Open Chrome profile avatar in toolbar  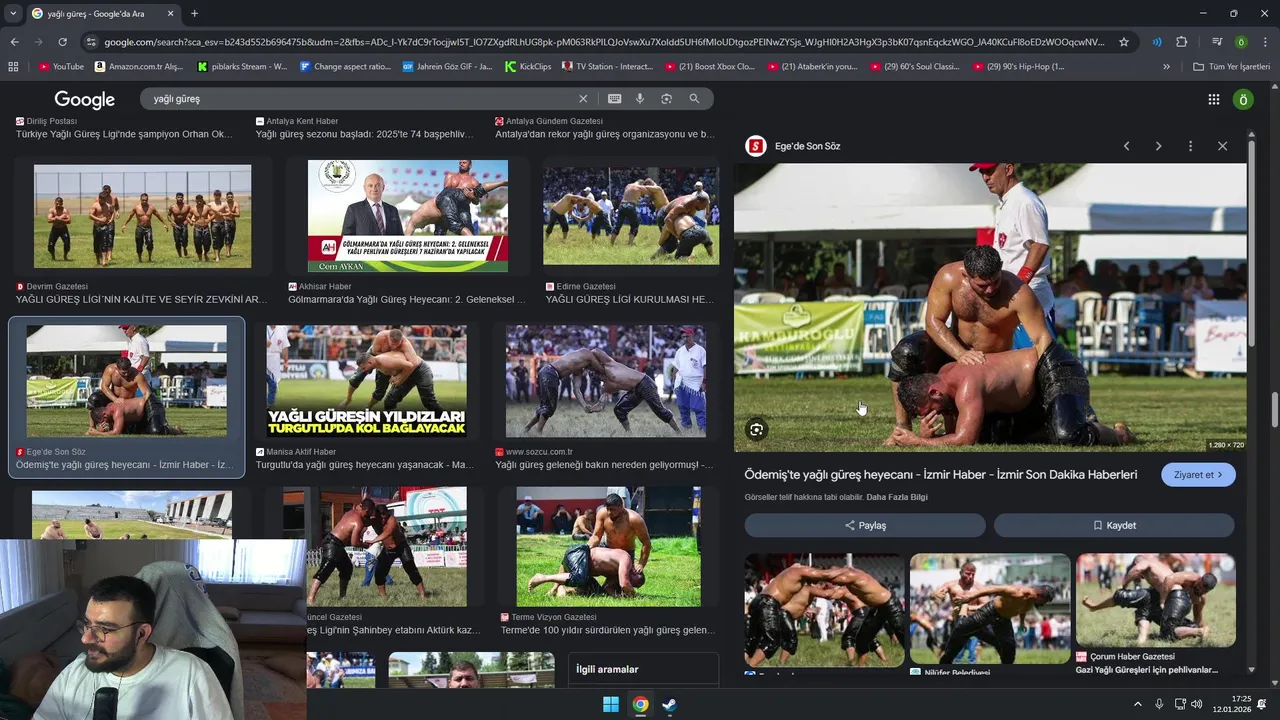click(x=1241, y=42)
